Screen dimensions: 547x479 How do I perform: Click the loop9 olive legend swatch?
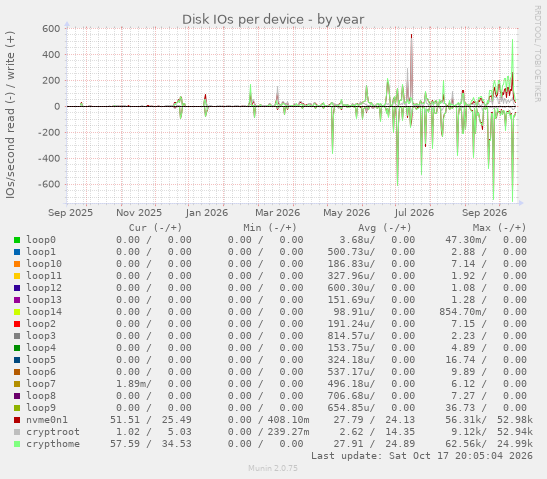point(17,408)
